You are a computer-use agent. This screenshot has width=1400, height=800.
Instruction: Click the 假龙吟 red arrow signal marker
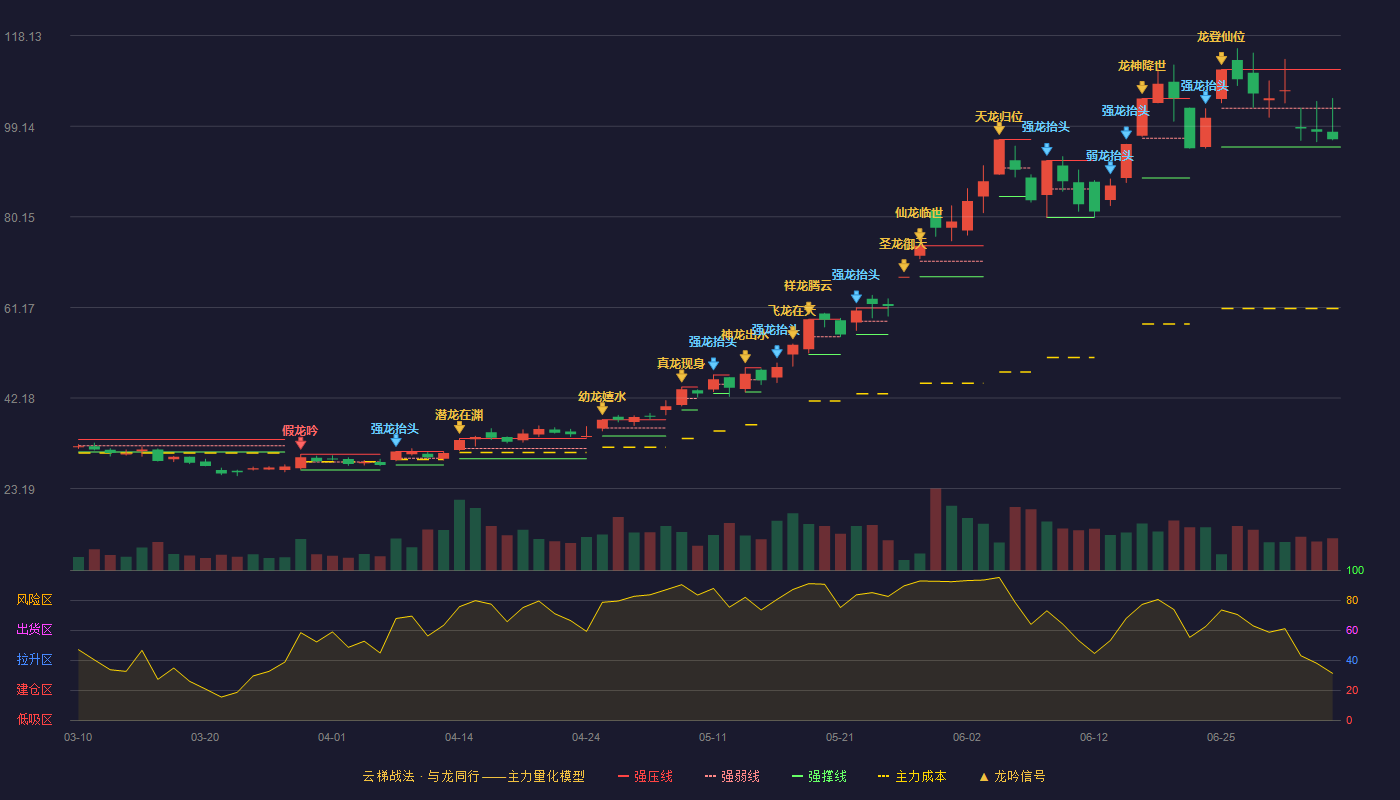(300, 443)
